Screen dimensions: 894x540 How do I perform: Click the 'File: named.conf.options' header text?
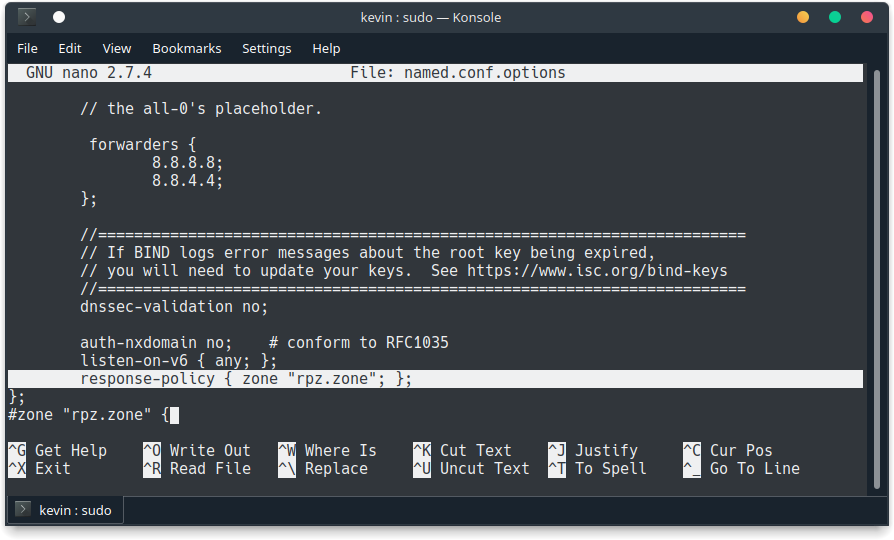[x=458, y=73]
